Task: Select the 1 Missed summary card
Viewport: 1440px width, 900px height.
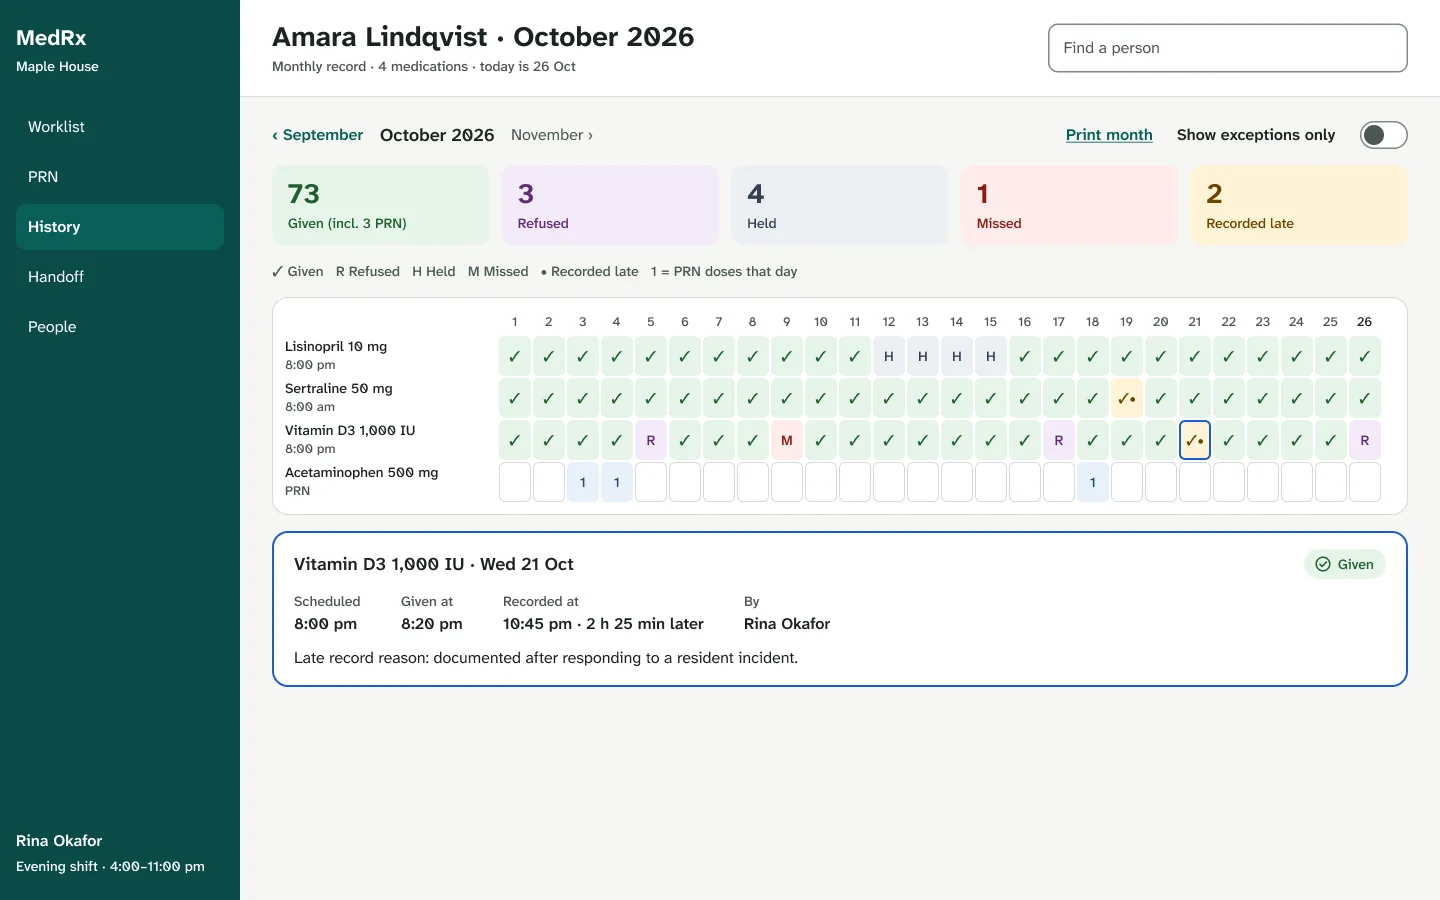Action: point(1070,205)
